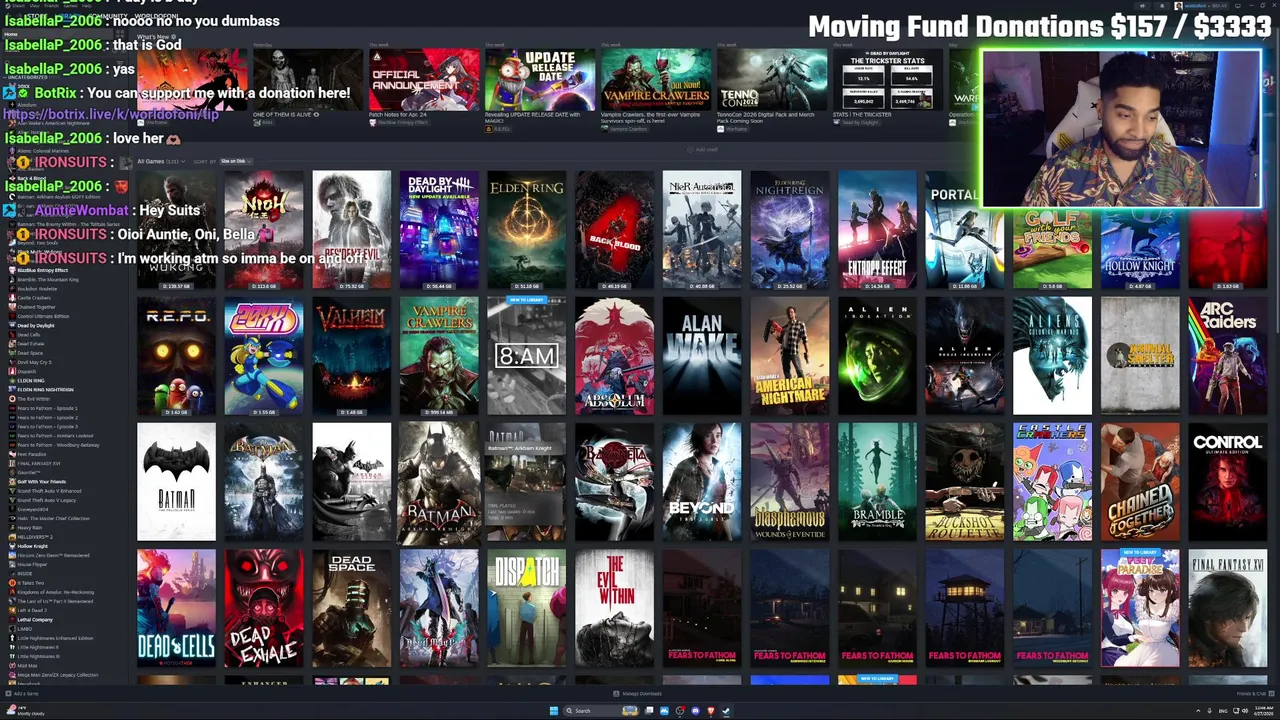Select the Alan Wake cover
The height and width of the screenshot is (720, 1280).
click(x=702, y=356)
